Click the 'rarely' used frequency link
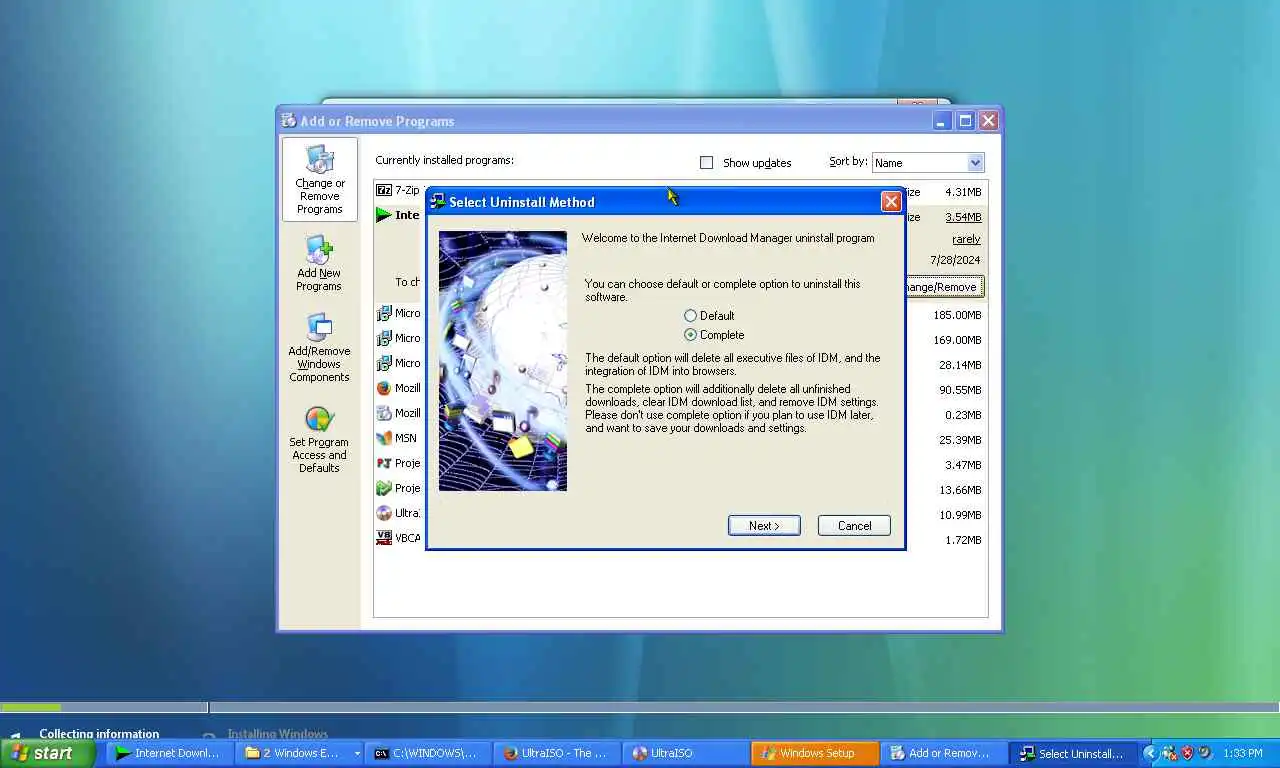 tap(966, 240)
